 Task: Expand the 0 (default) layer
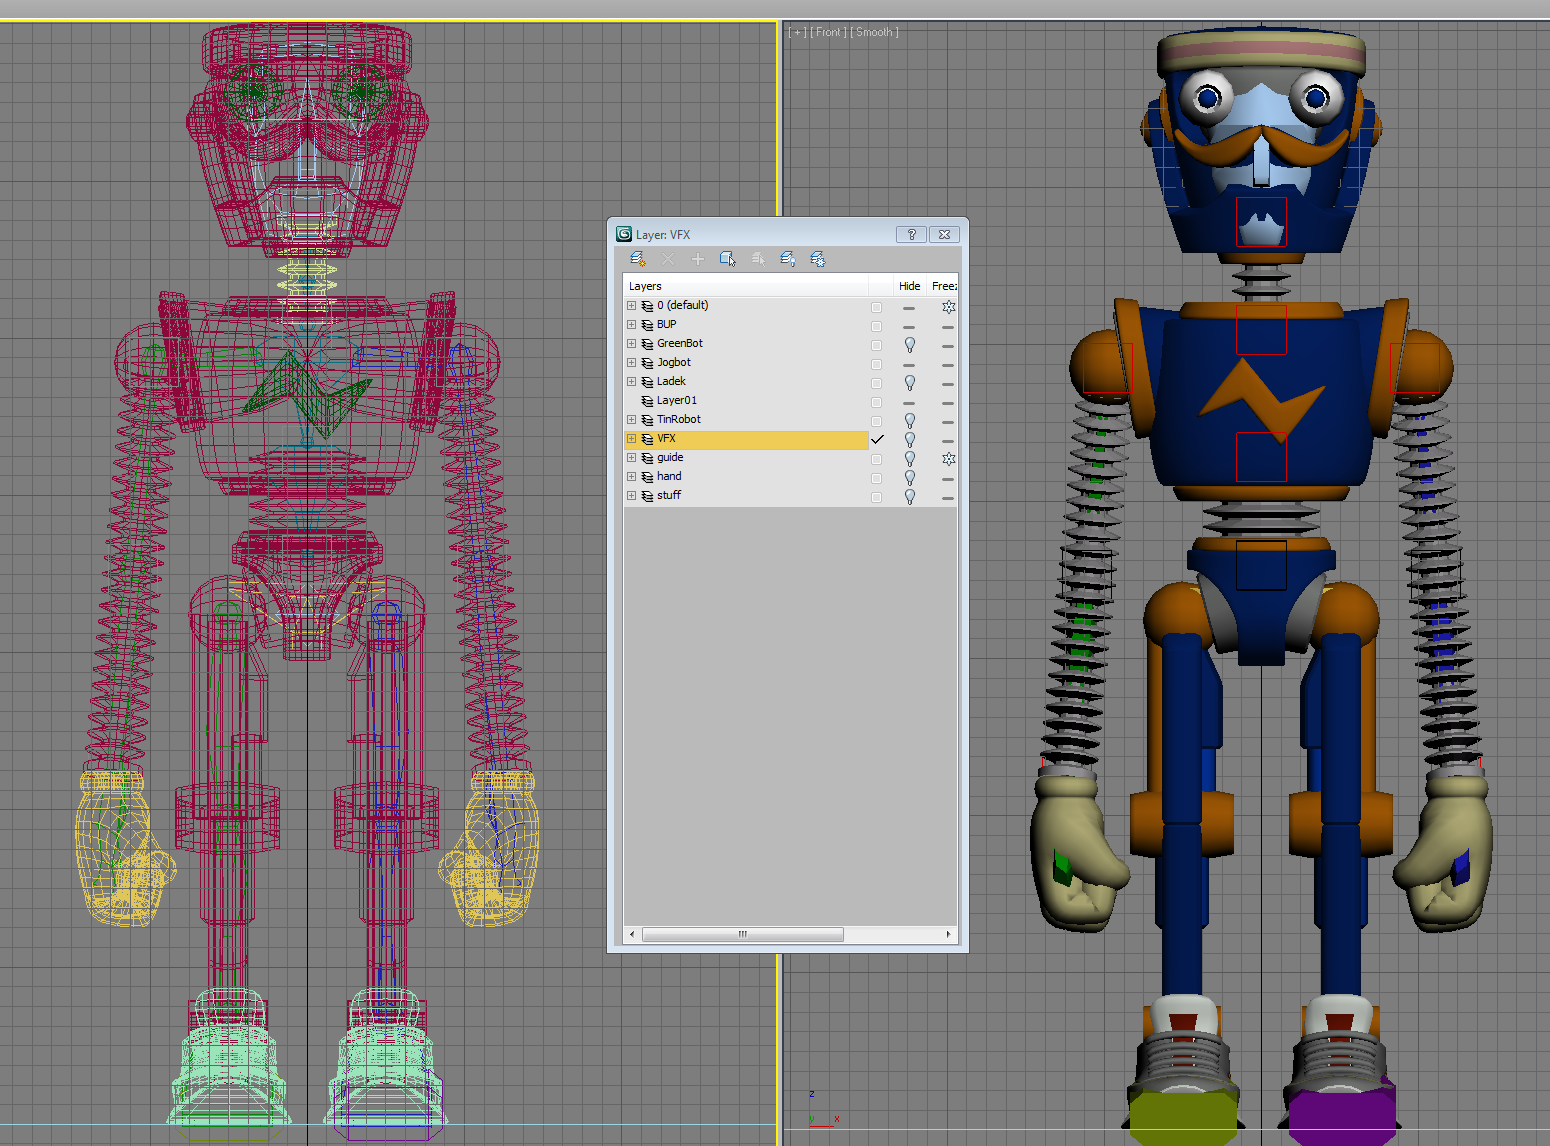coord(631,306)
